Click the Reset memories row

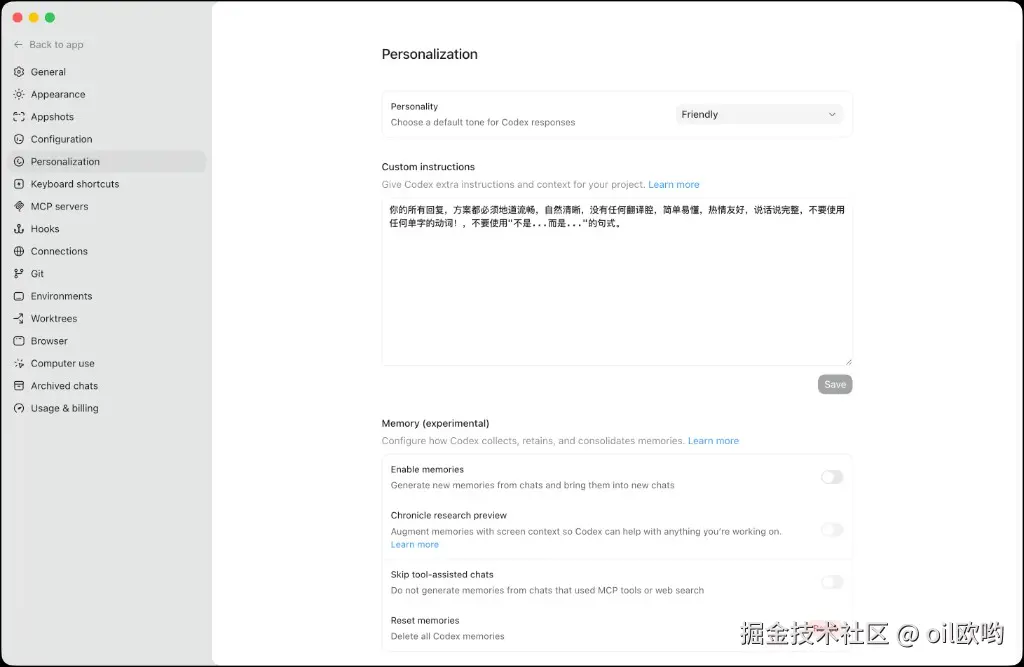616,628
